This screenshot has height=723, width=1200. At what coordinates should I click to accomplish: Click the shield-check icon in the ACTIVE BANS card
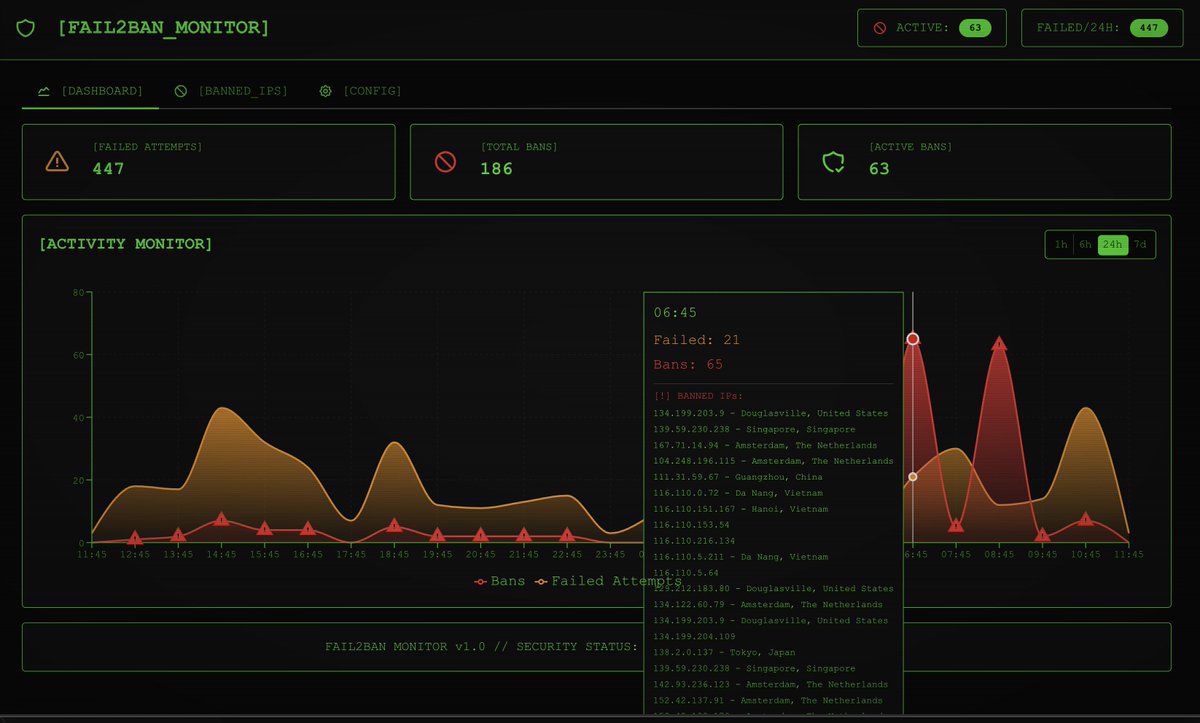833,161
